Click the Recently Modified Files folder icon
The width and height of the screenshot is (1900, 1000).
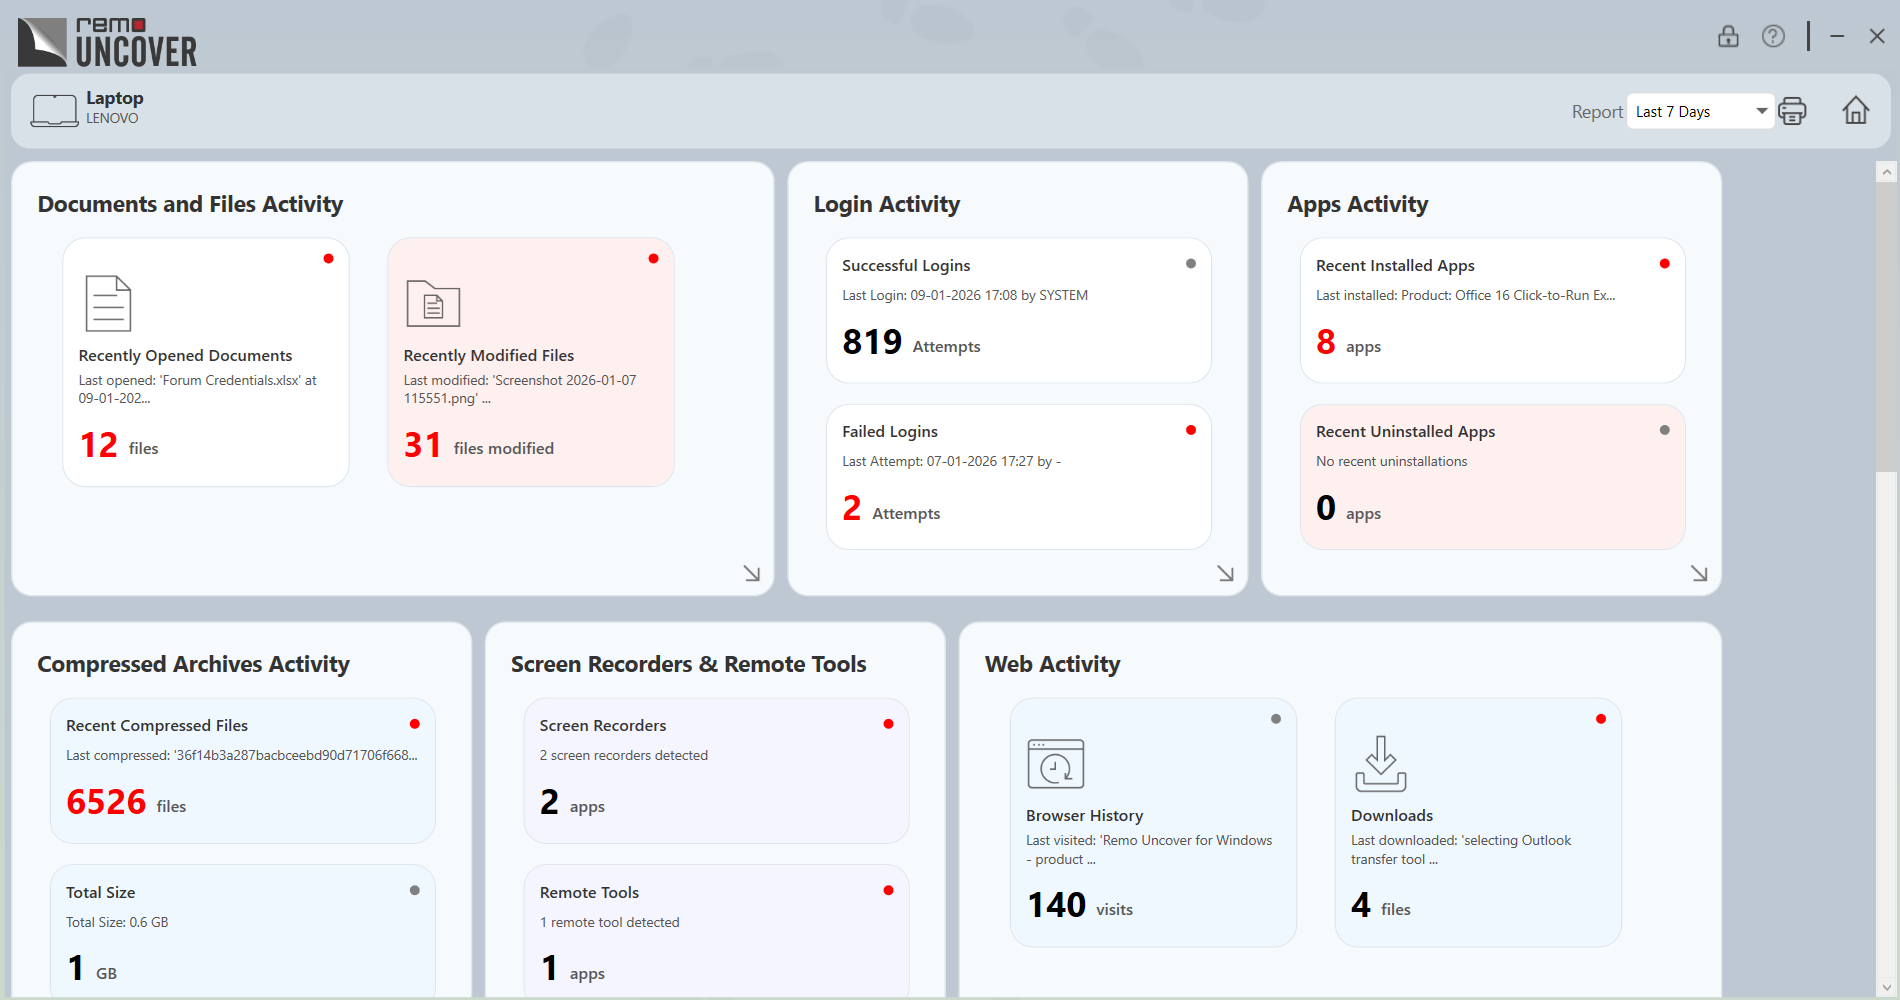tap(433, 304)
